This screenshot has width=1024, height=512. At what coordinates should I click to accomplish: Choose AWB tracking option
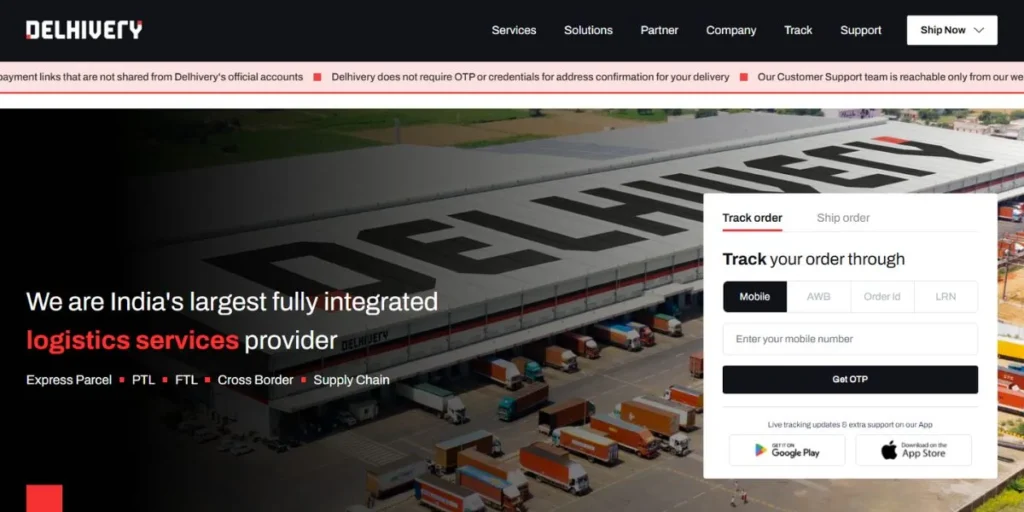coord(818,296)
